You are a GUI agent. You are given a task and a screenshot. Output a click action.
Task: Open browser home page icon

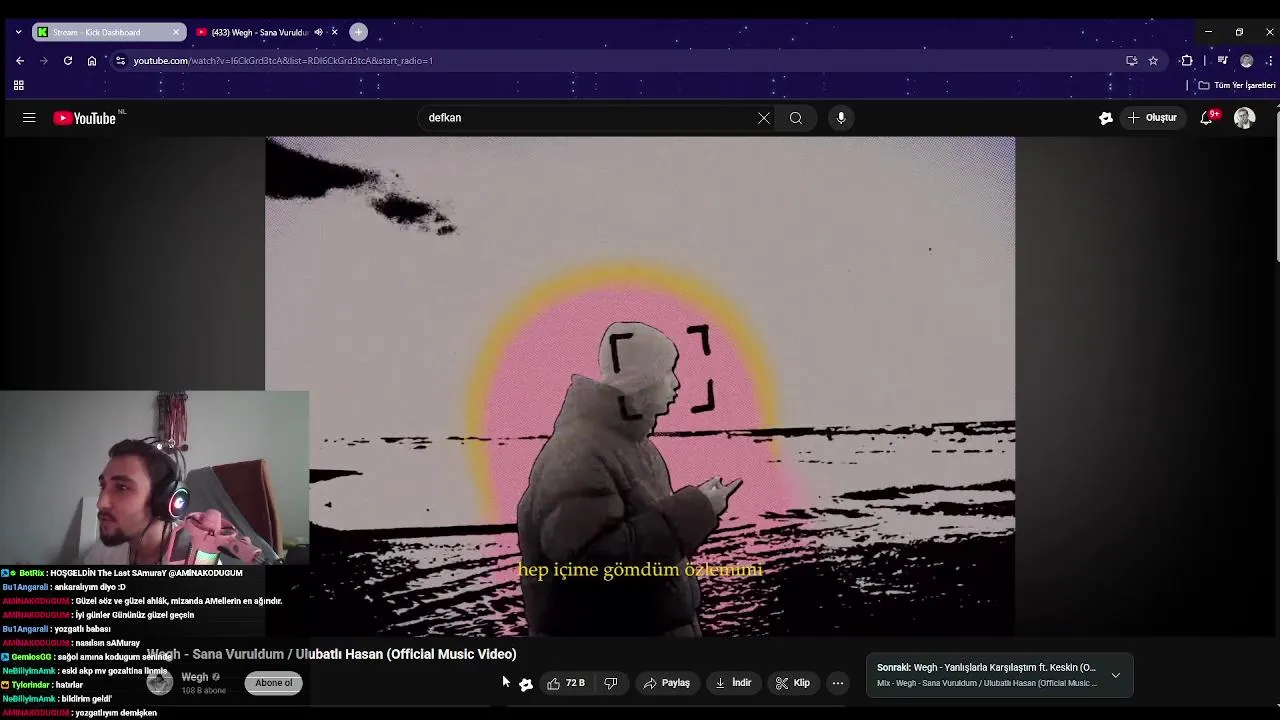pos(92,61)
